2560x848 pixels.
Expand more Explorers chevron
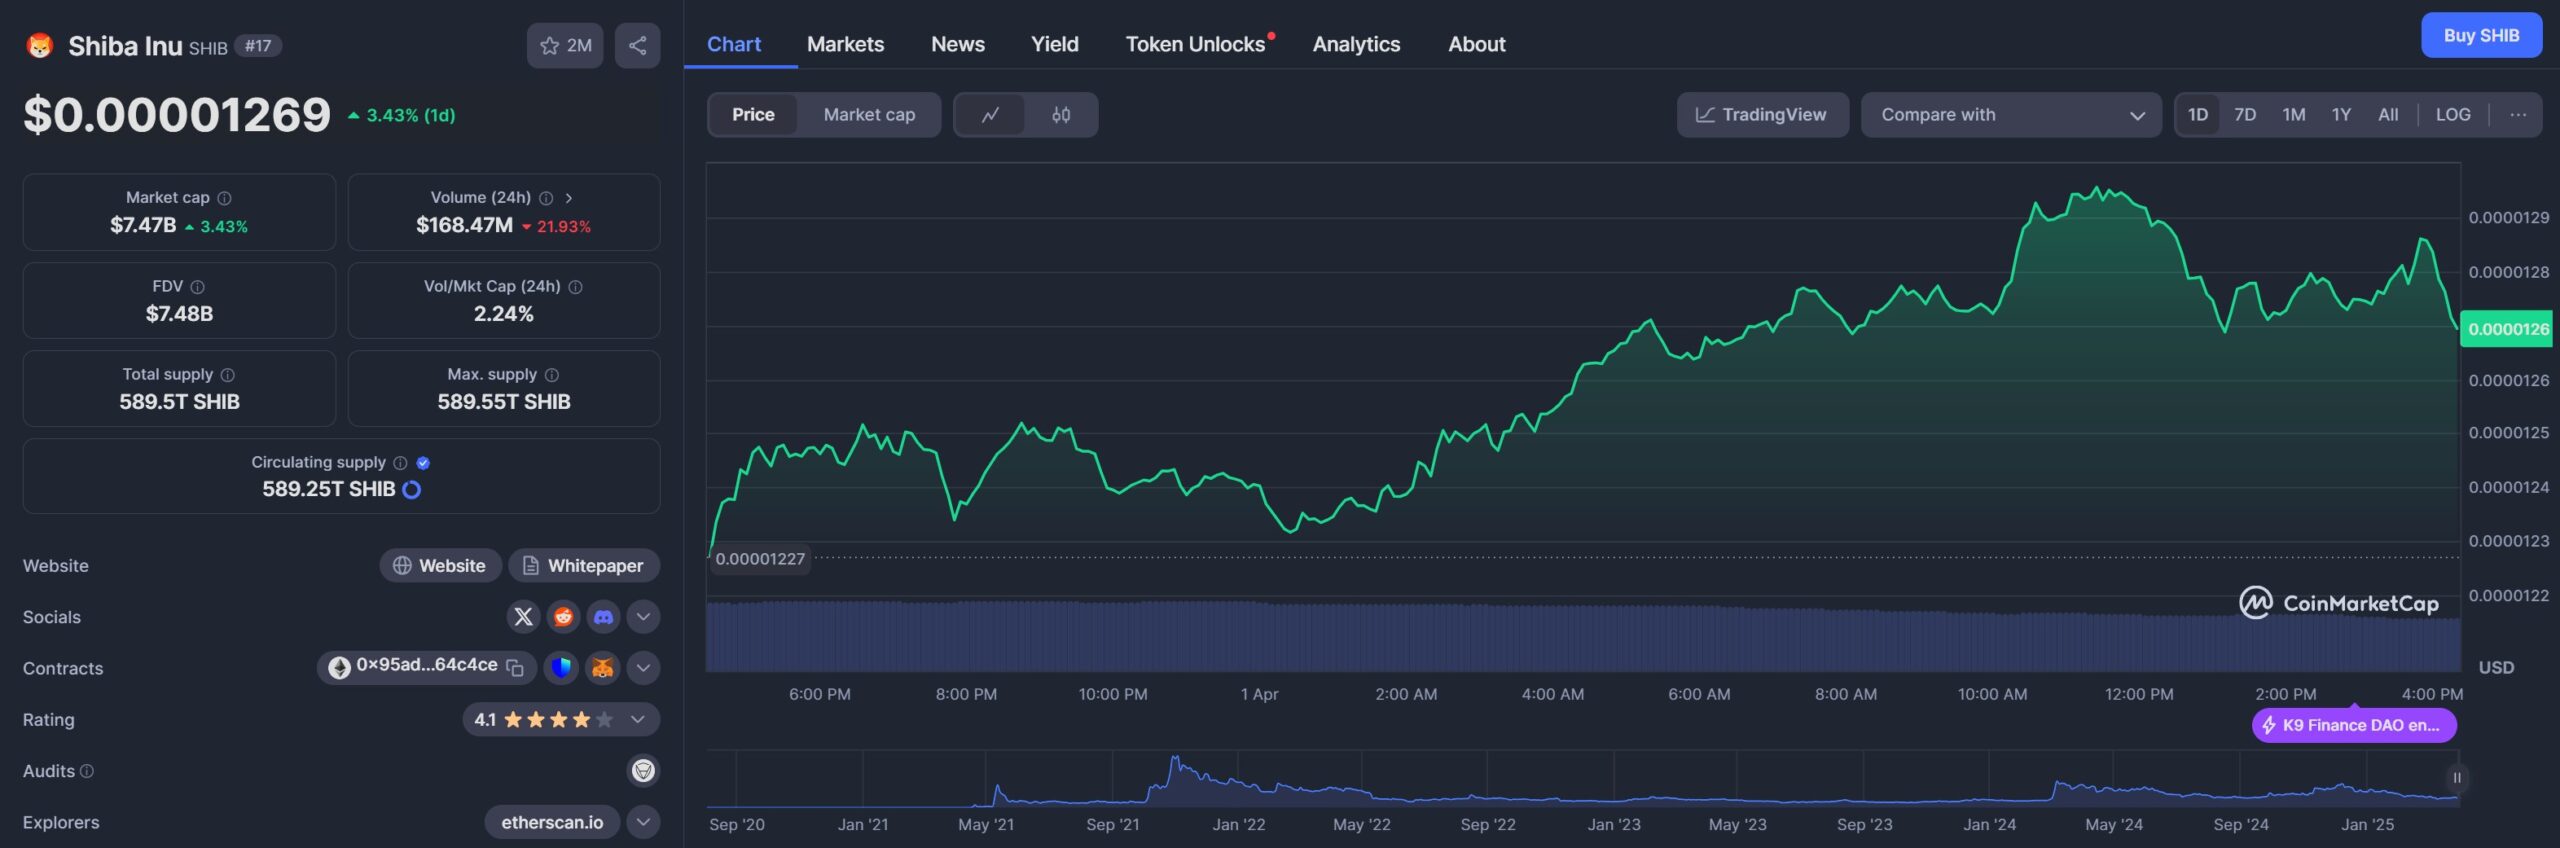[643, 822]
